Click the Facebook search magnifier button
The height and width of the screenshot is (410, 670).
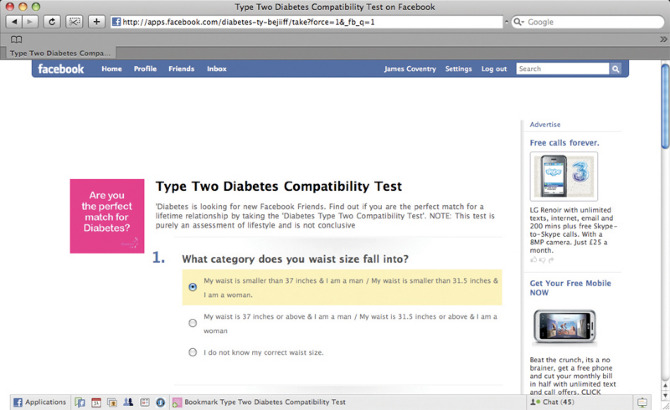(615, 69)
